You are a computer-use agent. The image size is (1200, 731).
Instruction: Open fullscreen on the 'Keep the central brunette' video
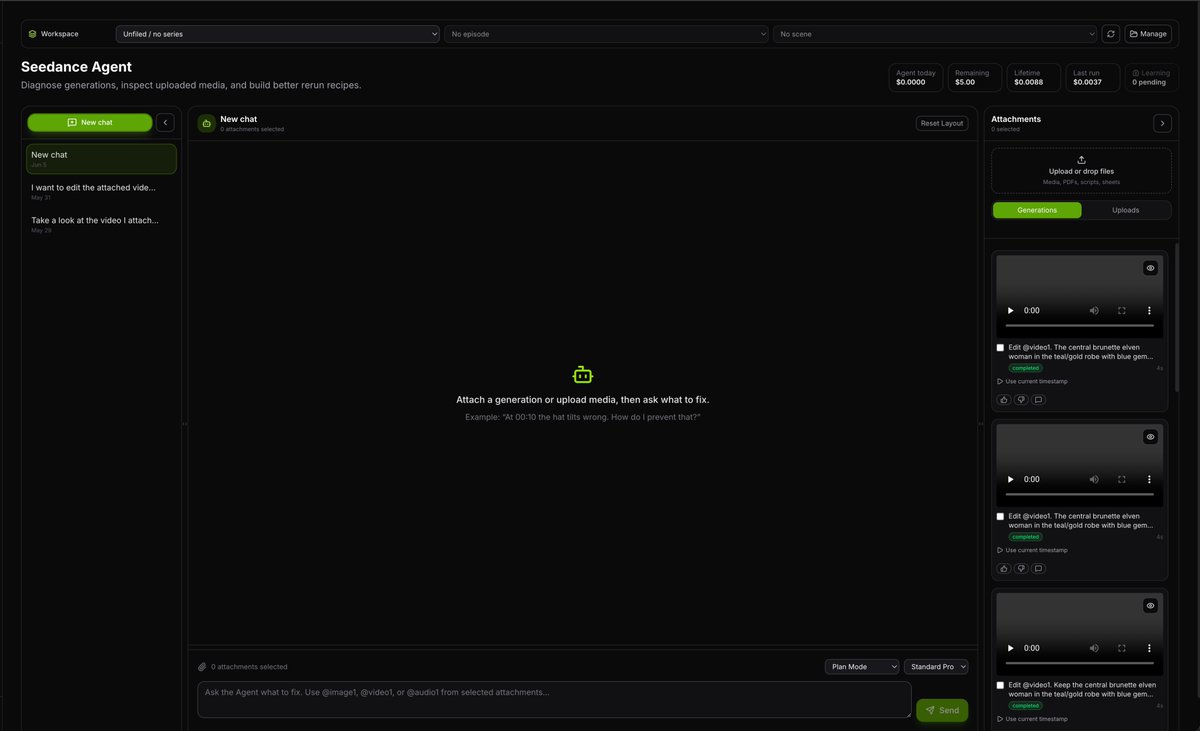coord(1122,648)
